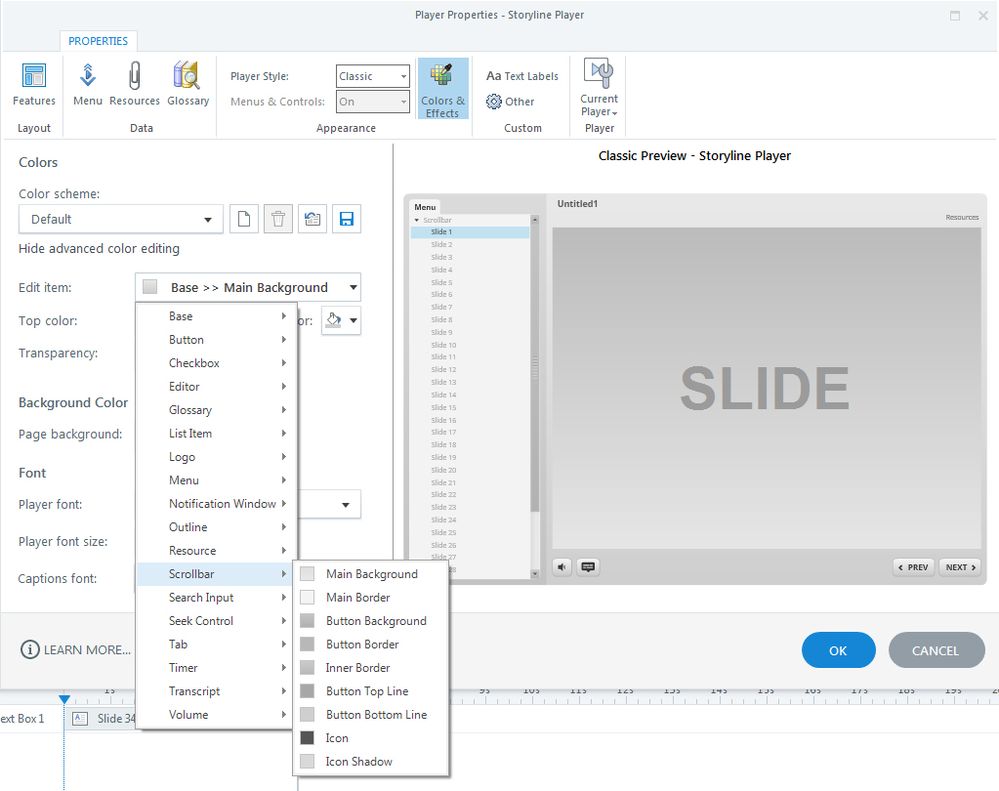Open the Glossary icon
Screen dimensions: 999x791
point(187,84)
